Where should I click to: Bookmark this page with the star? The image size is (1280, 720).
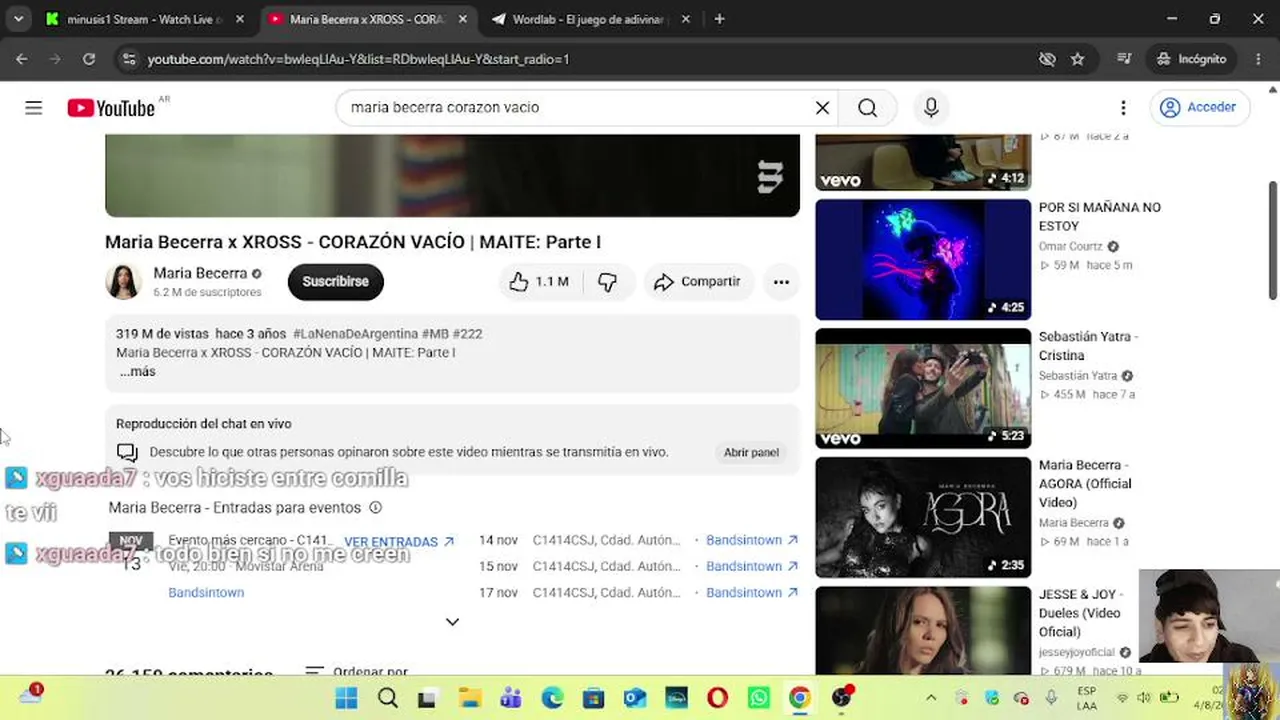[x=1077, y=59]
